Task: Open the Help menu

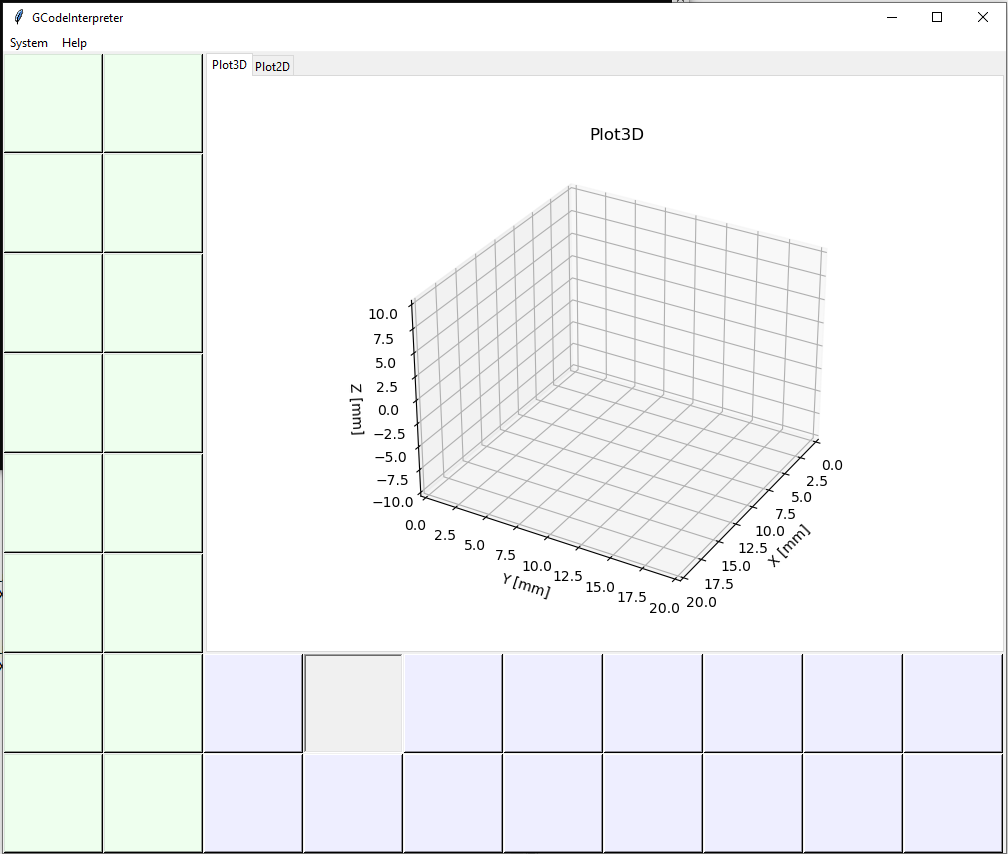Action: pos(74,43)
